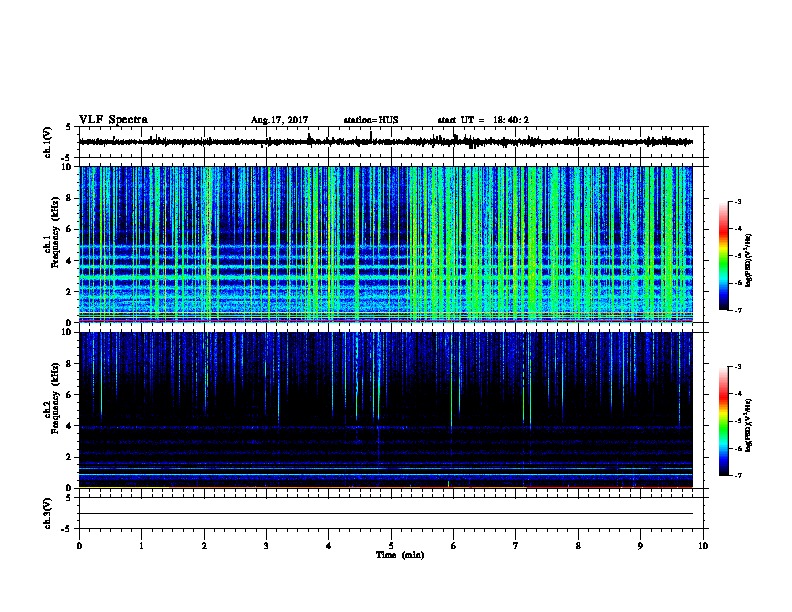Click the time axis tick label "3"
Viewport: 792px width, 612px height.
[266, 546]
